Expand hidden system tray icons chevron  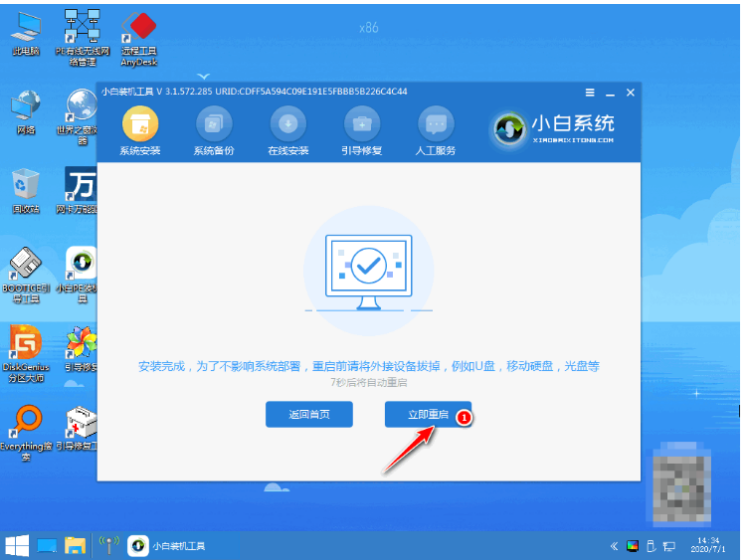pos(614,546)
